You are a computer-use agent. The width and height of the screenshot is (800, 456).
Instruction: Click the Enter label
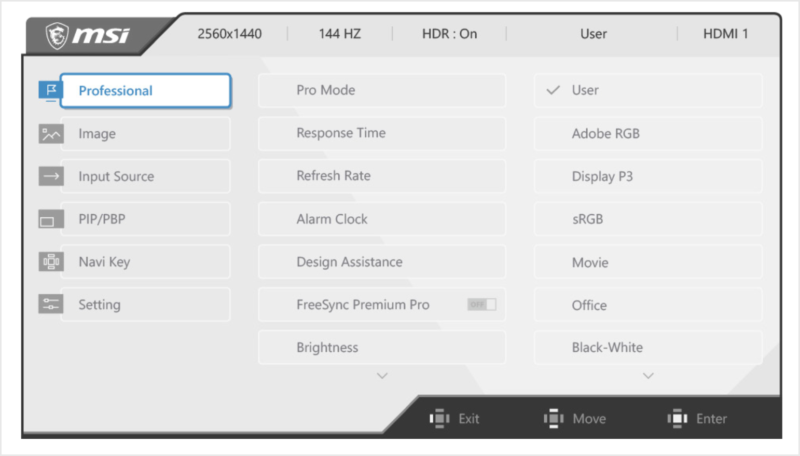711,419
